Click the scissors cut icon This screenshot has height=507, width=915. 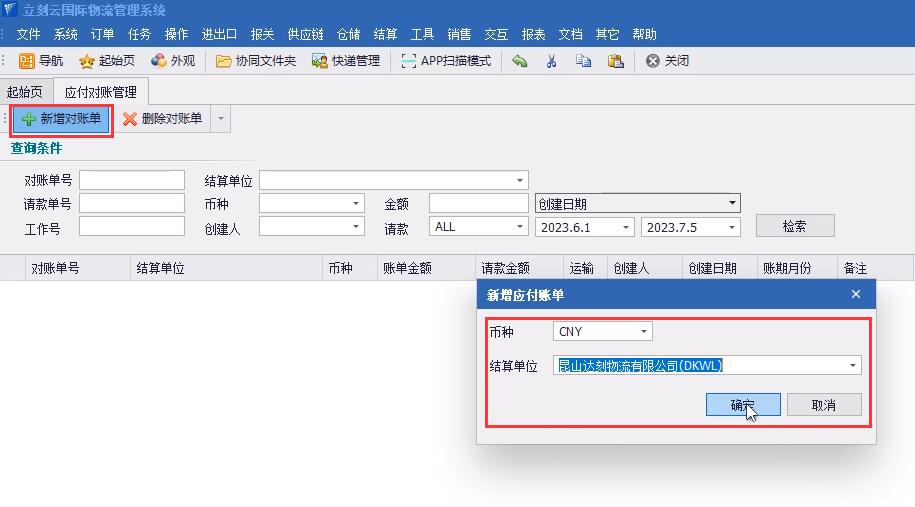coord(551,61)
